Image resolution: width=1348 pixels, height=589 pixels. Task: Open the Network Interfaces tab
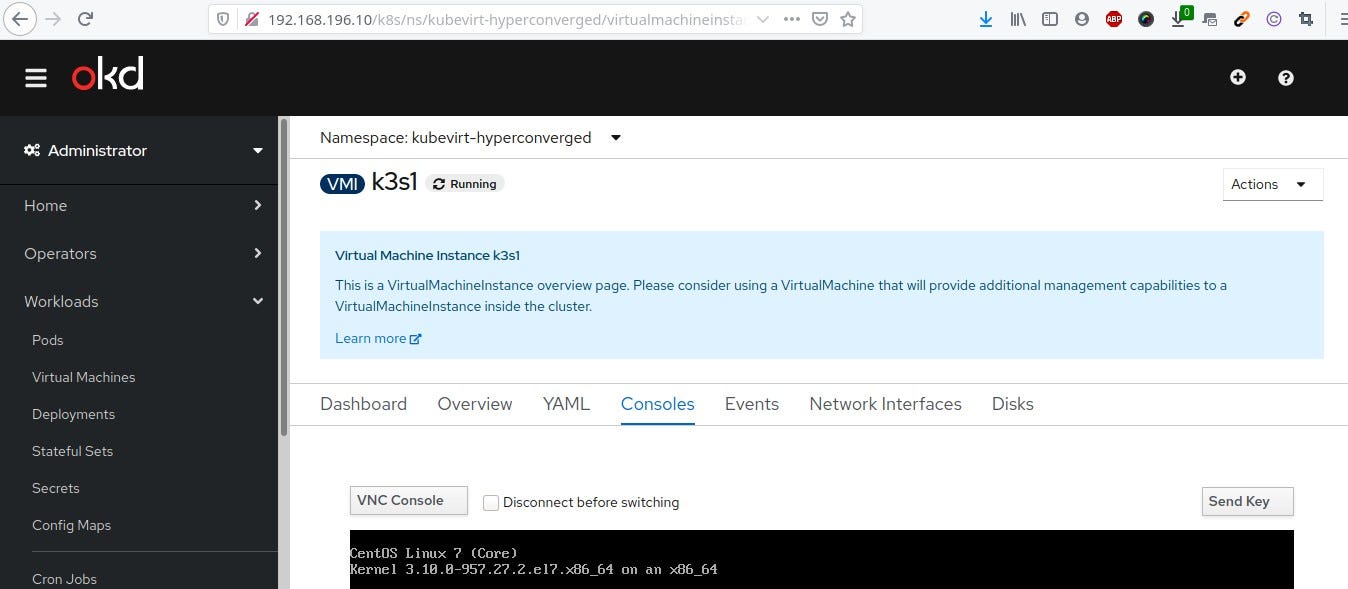tap(886, 404)
